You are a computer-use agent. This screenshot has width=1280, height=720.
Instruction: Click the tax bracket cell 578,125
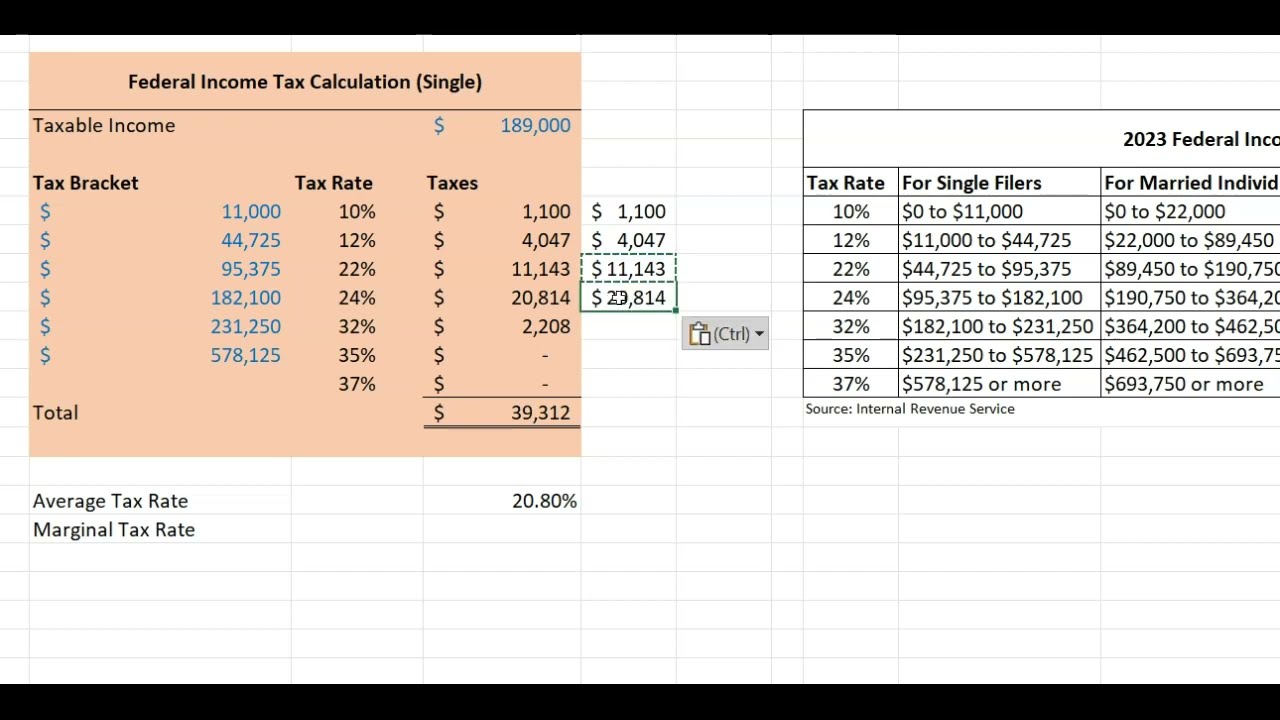click(160, 356)
